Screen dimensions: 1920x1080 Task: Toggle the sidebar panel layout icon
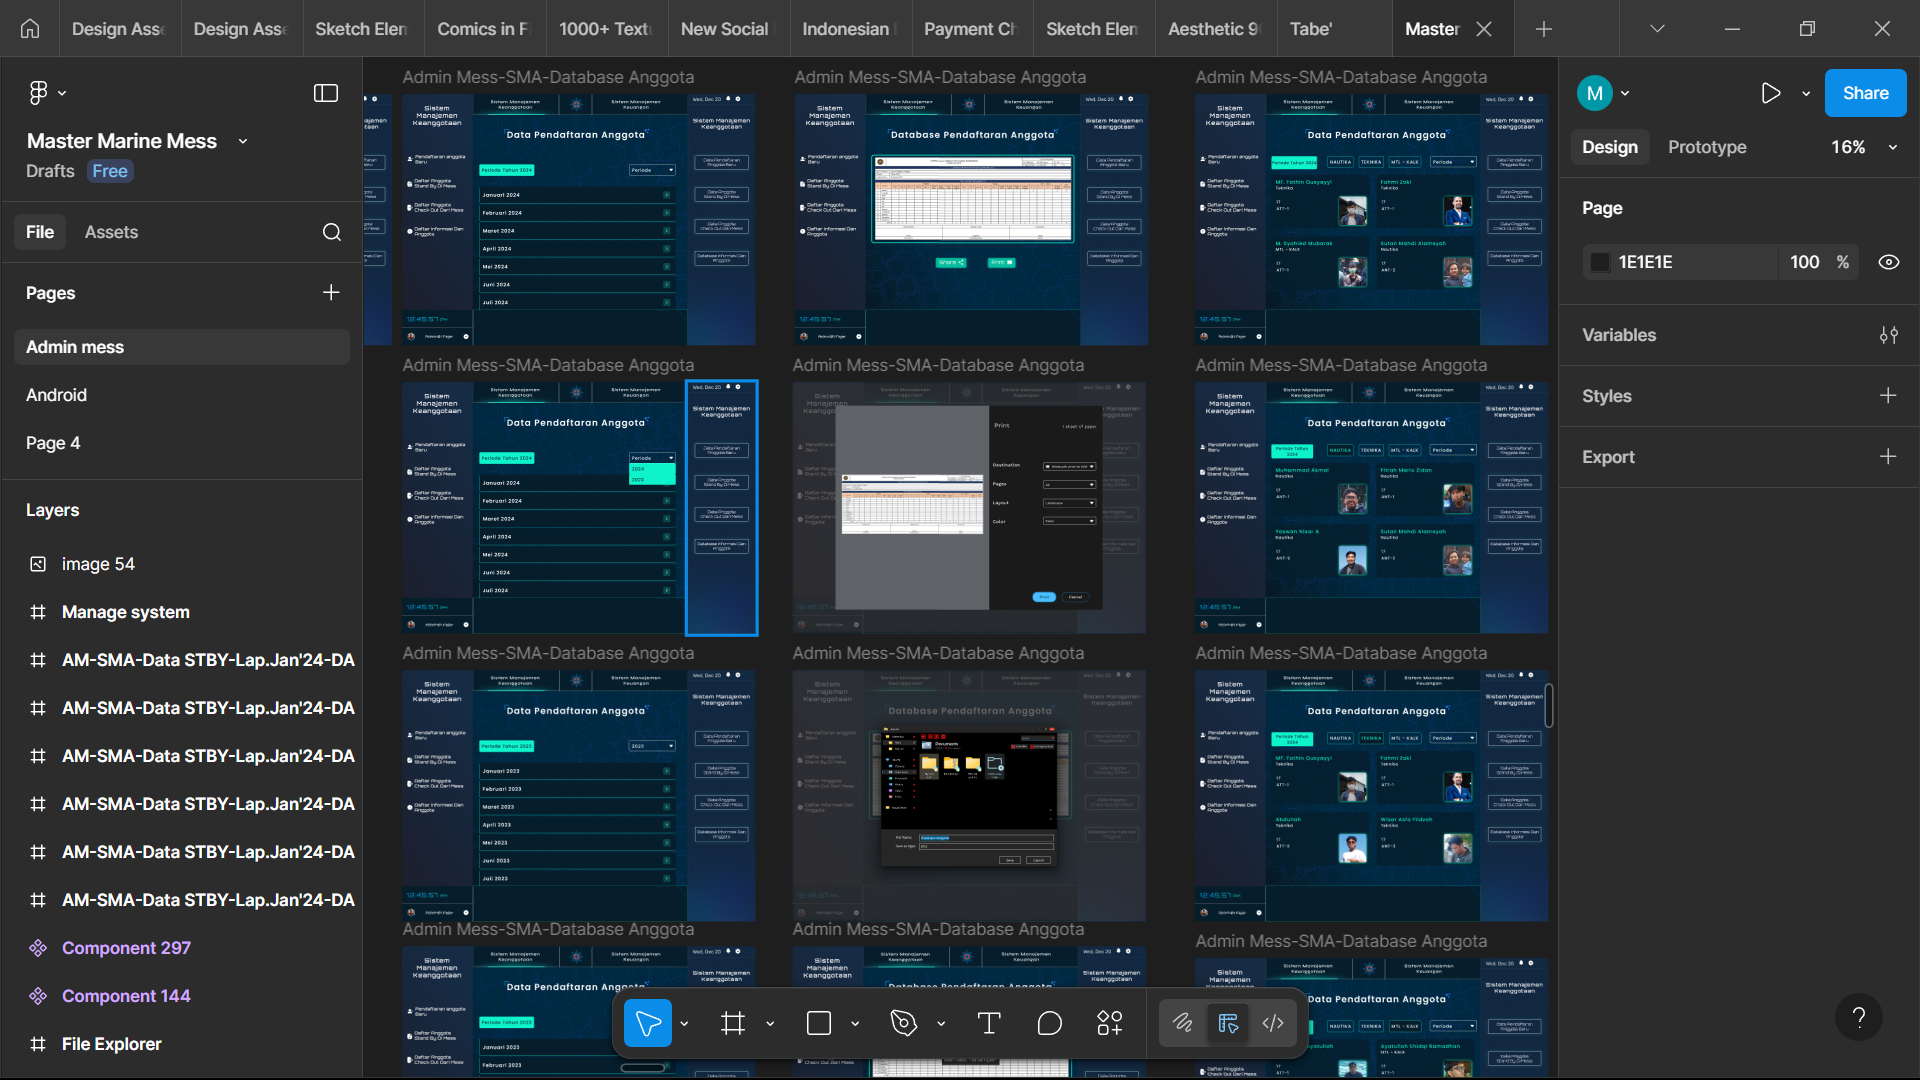click(x=326, y=93)
